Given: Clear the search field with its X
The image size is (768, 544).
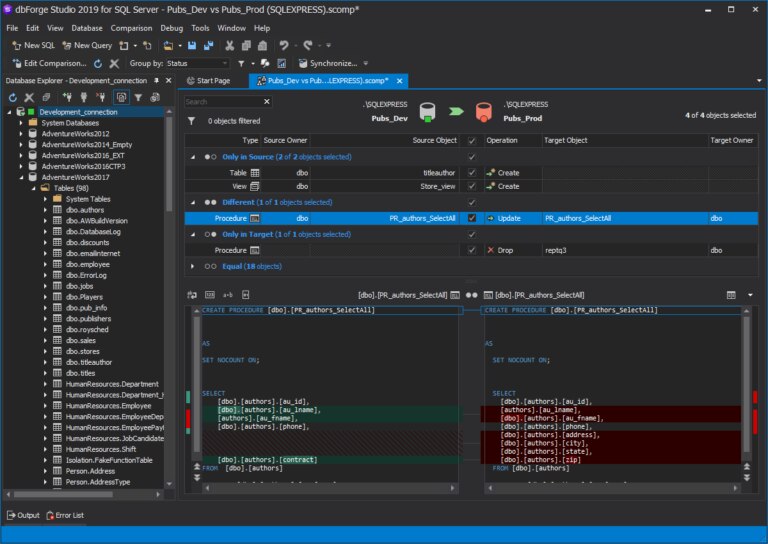Looking at the screenshot, I should pos(267,102).
